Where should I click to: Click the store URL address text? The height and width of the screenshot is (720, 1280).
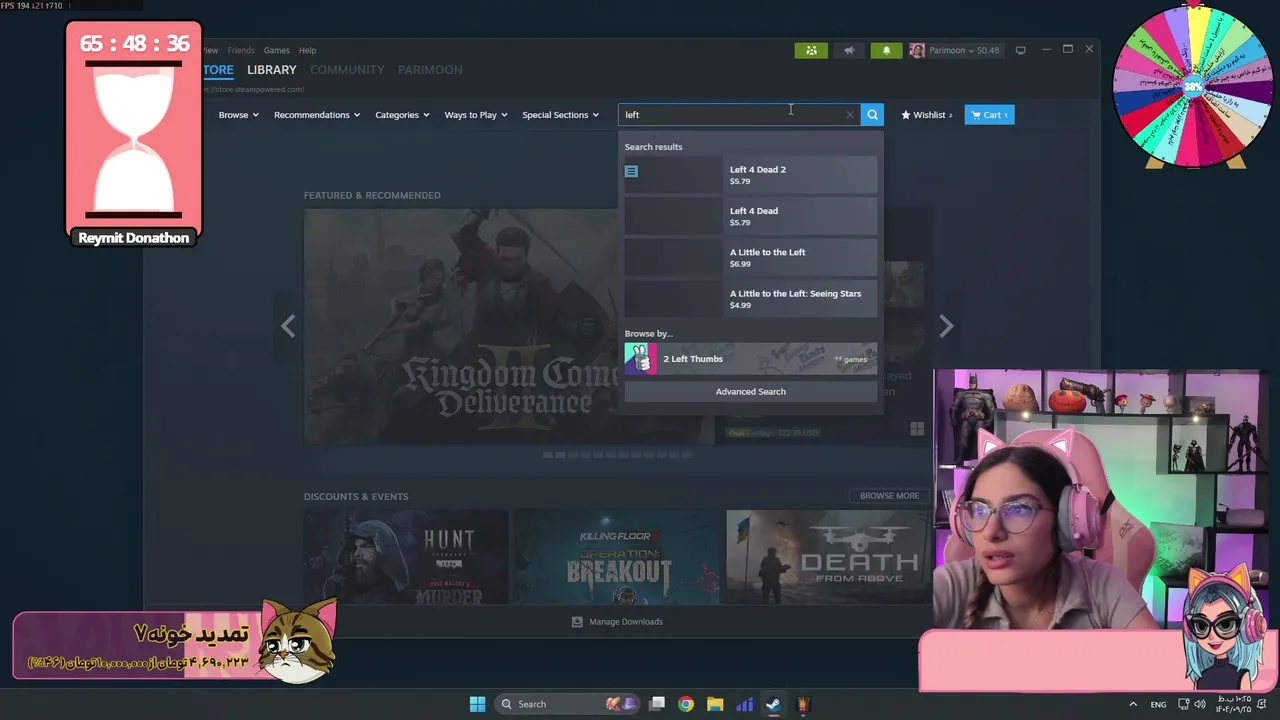254,90
